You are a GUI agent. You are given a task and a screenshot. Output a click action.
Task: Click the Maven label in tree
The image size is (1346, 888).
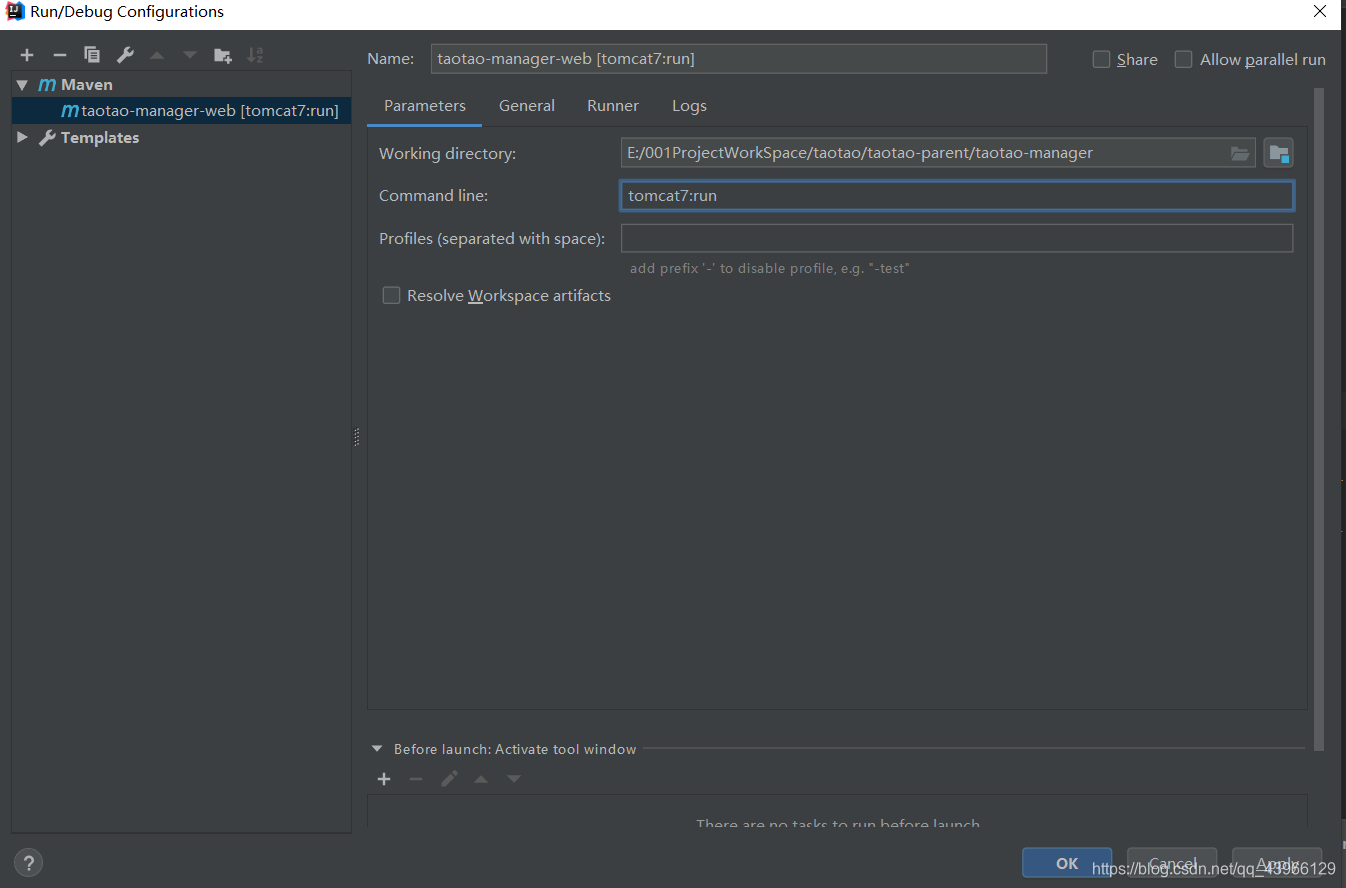(x=87, y=85)
